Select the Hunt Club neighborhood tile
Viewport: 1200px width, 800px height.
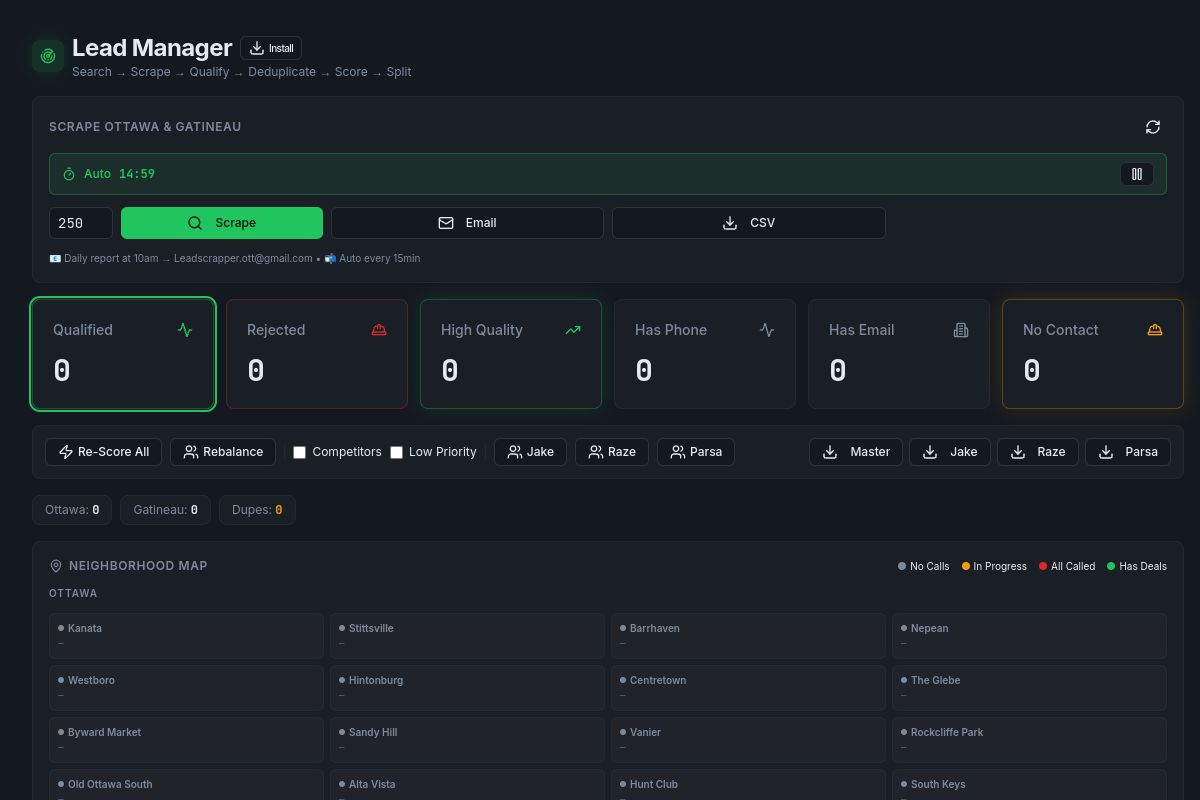click(748, 785)
